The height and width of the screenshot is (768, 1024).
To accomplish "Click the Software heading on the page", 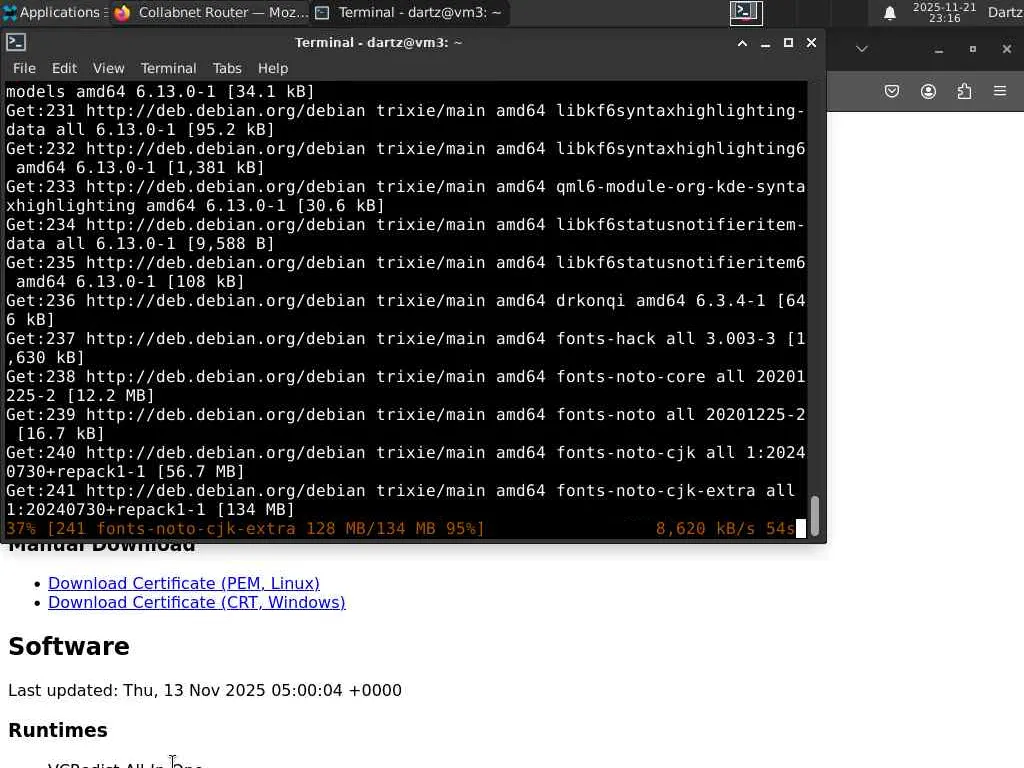I will [x=69, y=647].
